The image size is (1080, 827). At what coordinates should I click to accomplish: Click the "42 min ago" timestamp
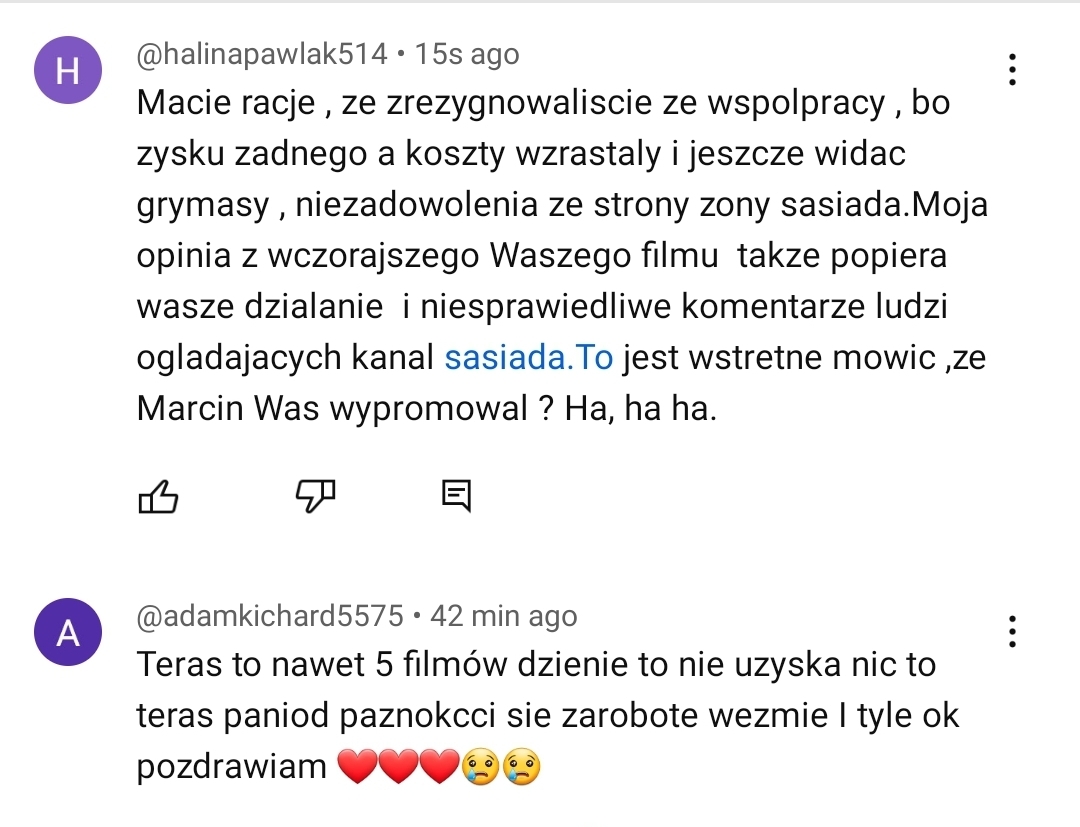[x=503, y=616]
